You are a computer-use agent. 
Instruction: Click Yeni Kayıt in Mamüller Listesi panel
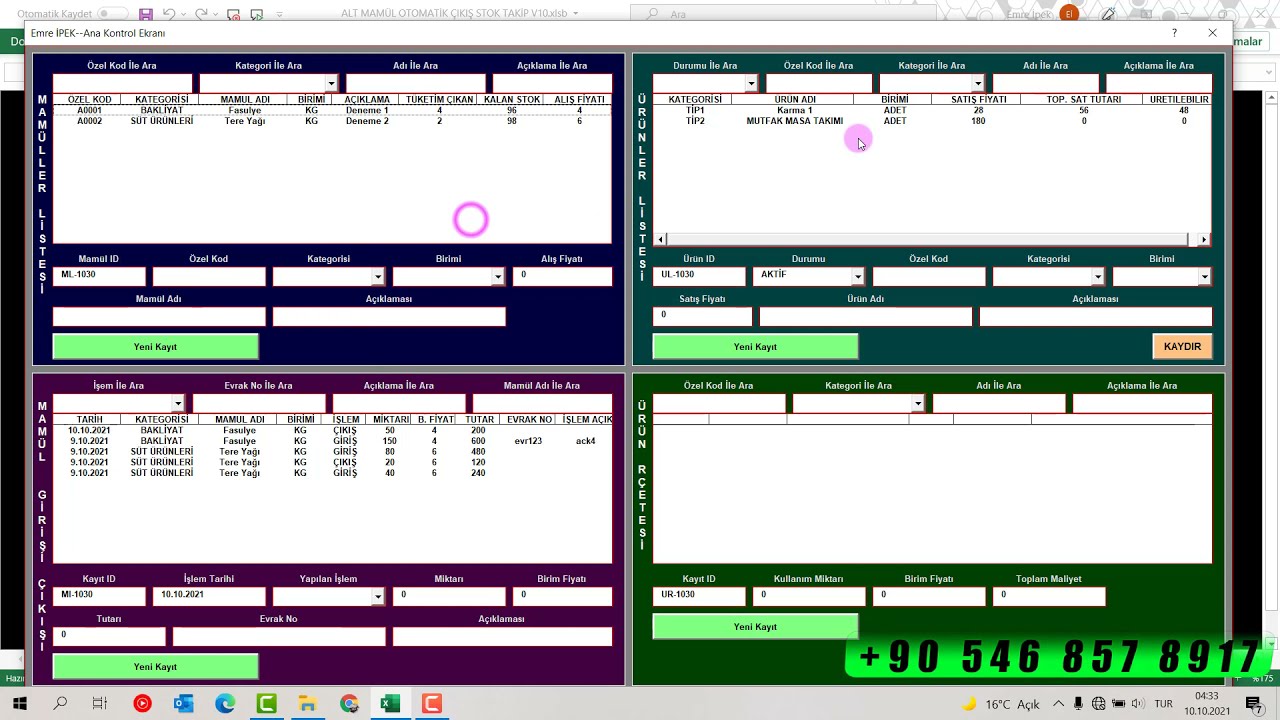point(155,347)
